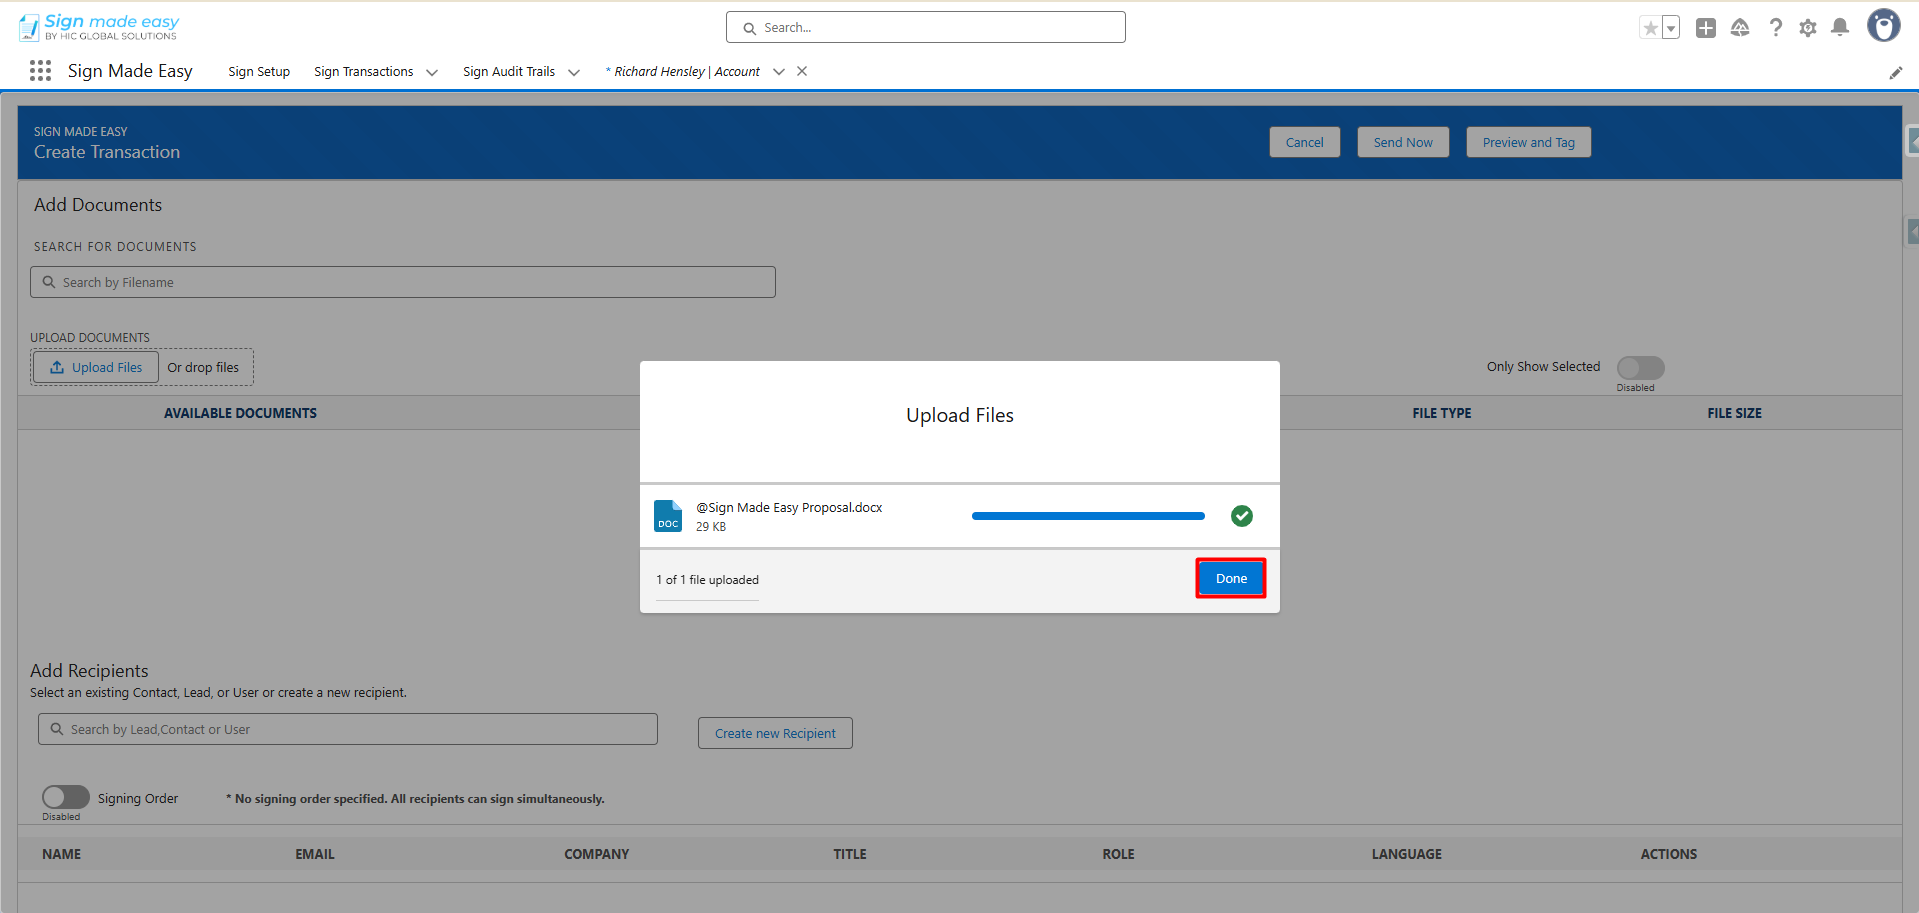Click the upload progress bar
The image size is (1919, 913).
(x=1088, y=516)
